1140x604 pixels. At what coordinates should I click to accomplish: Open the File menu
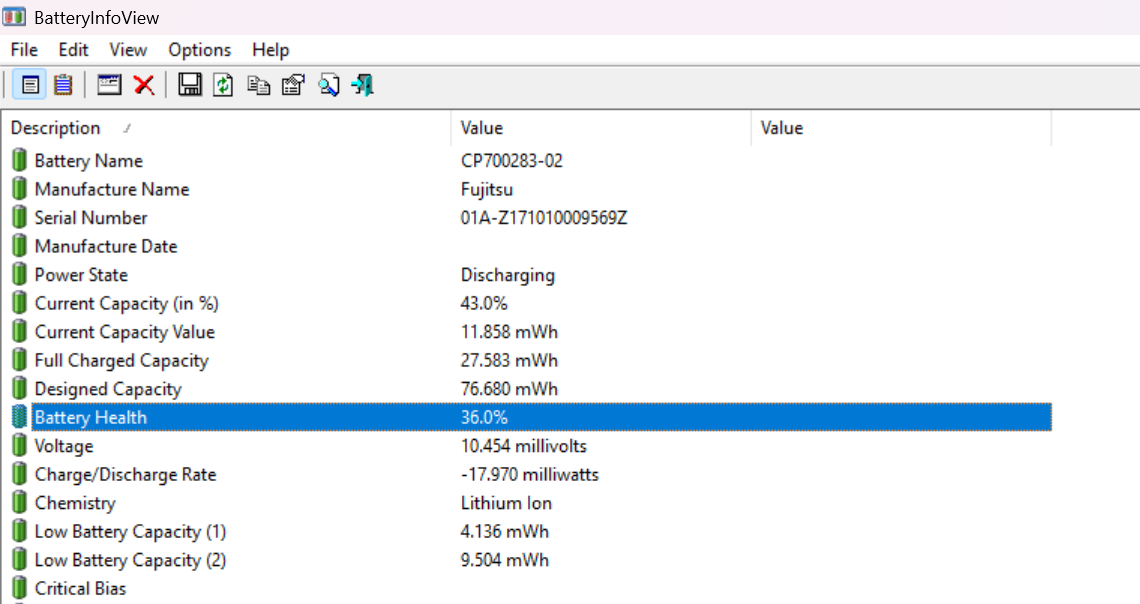24,49
